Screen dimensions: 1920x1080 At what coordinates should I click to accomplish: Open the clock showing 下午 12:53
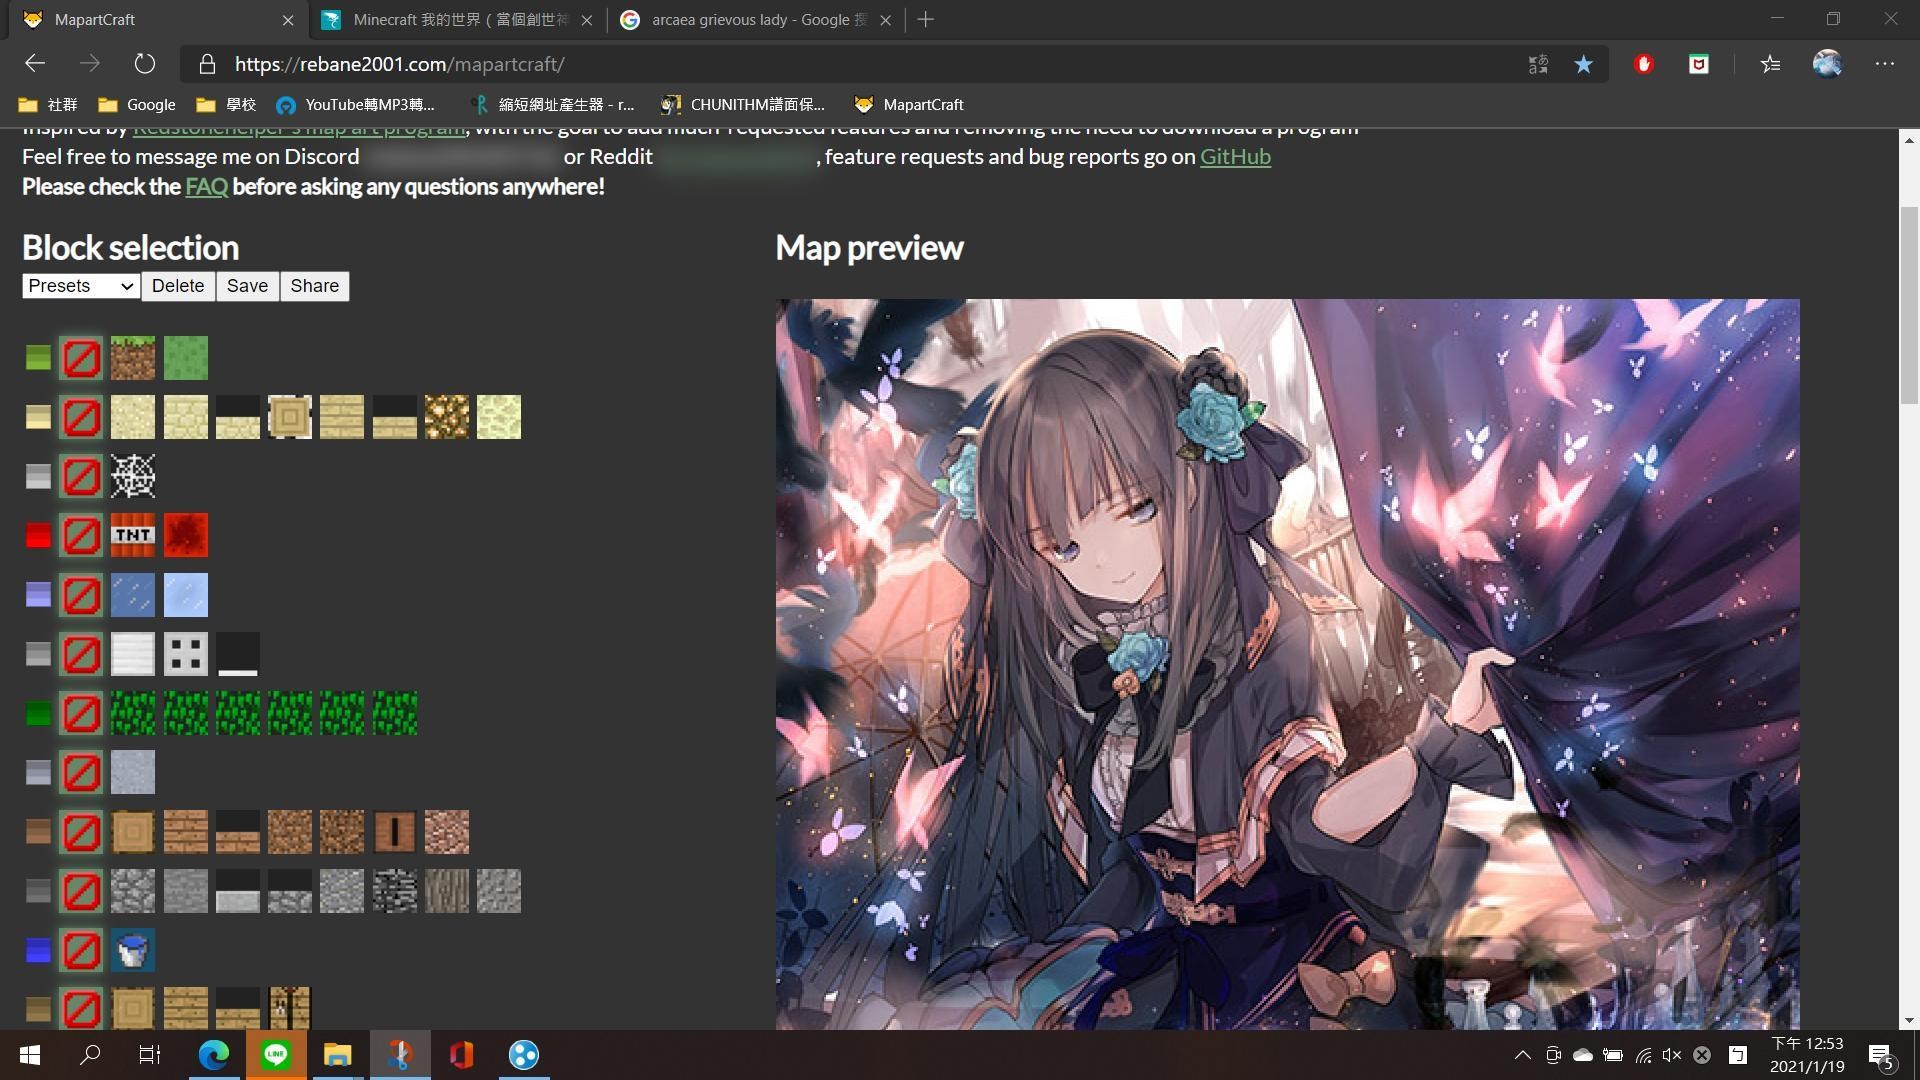(x=1807, y=1055)
